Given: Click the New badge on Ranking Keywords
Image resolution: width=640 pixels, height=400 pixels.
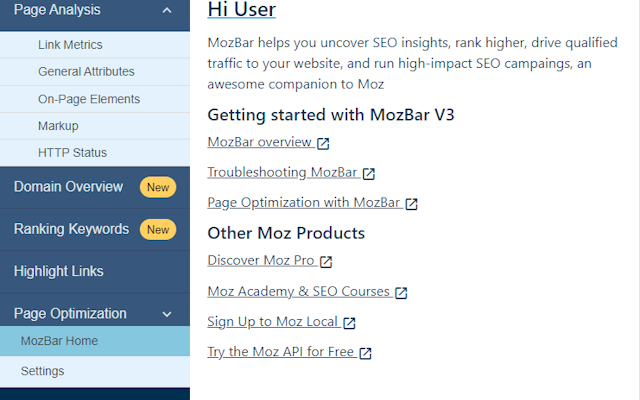Looking at the screenshot, I should [158, 229].
